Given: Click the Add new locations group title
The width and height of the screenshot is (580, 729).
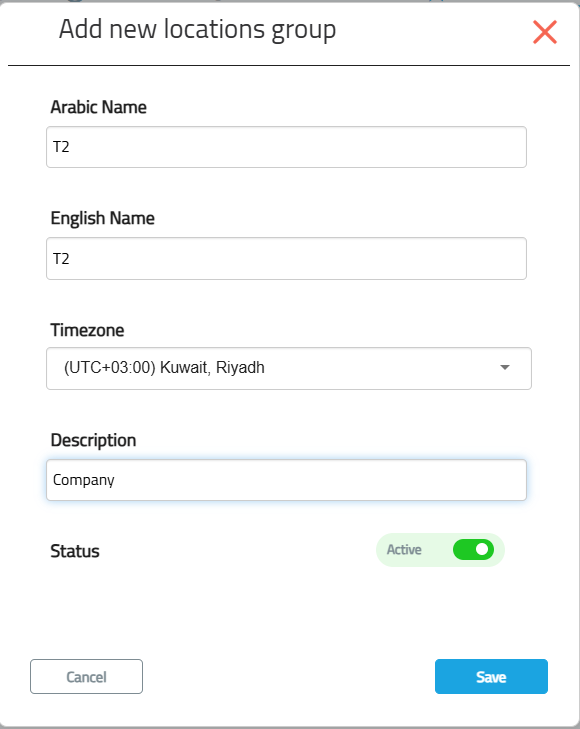Looking at the screenshot, I should pyautogui.click(x=198, y=29).
